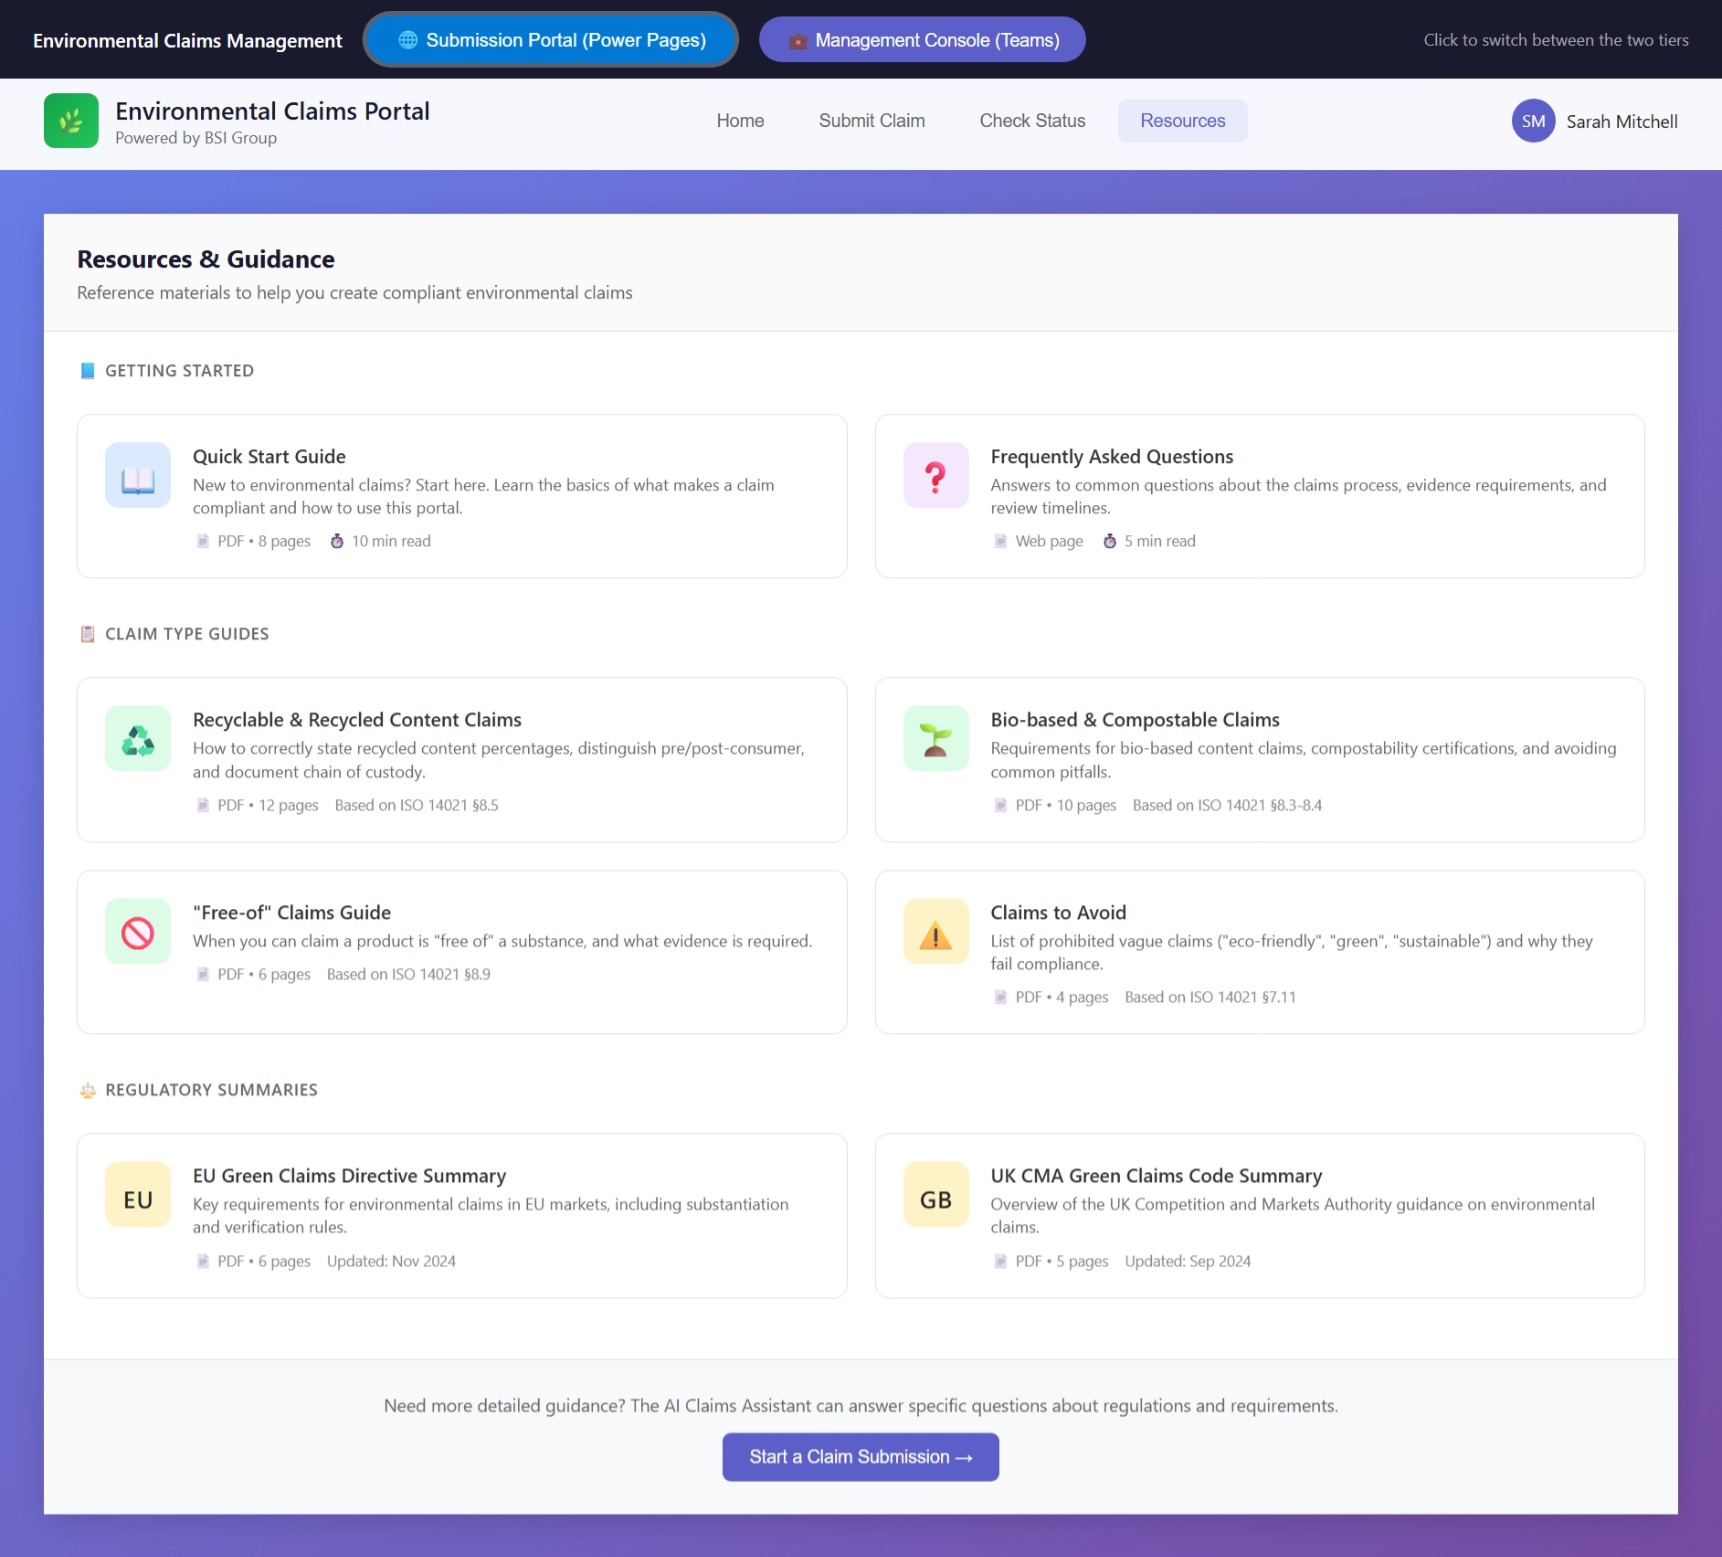Open the EU Green Claims Directive Summary PDF

point(461,1216)
